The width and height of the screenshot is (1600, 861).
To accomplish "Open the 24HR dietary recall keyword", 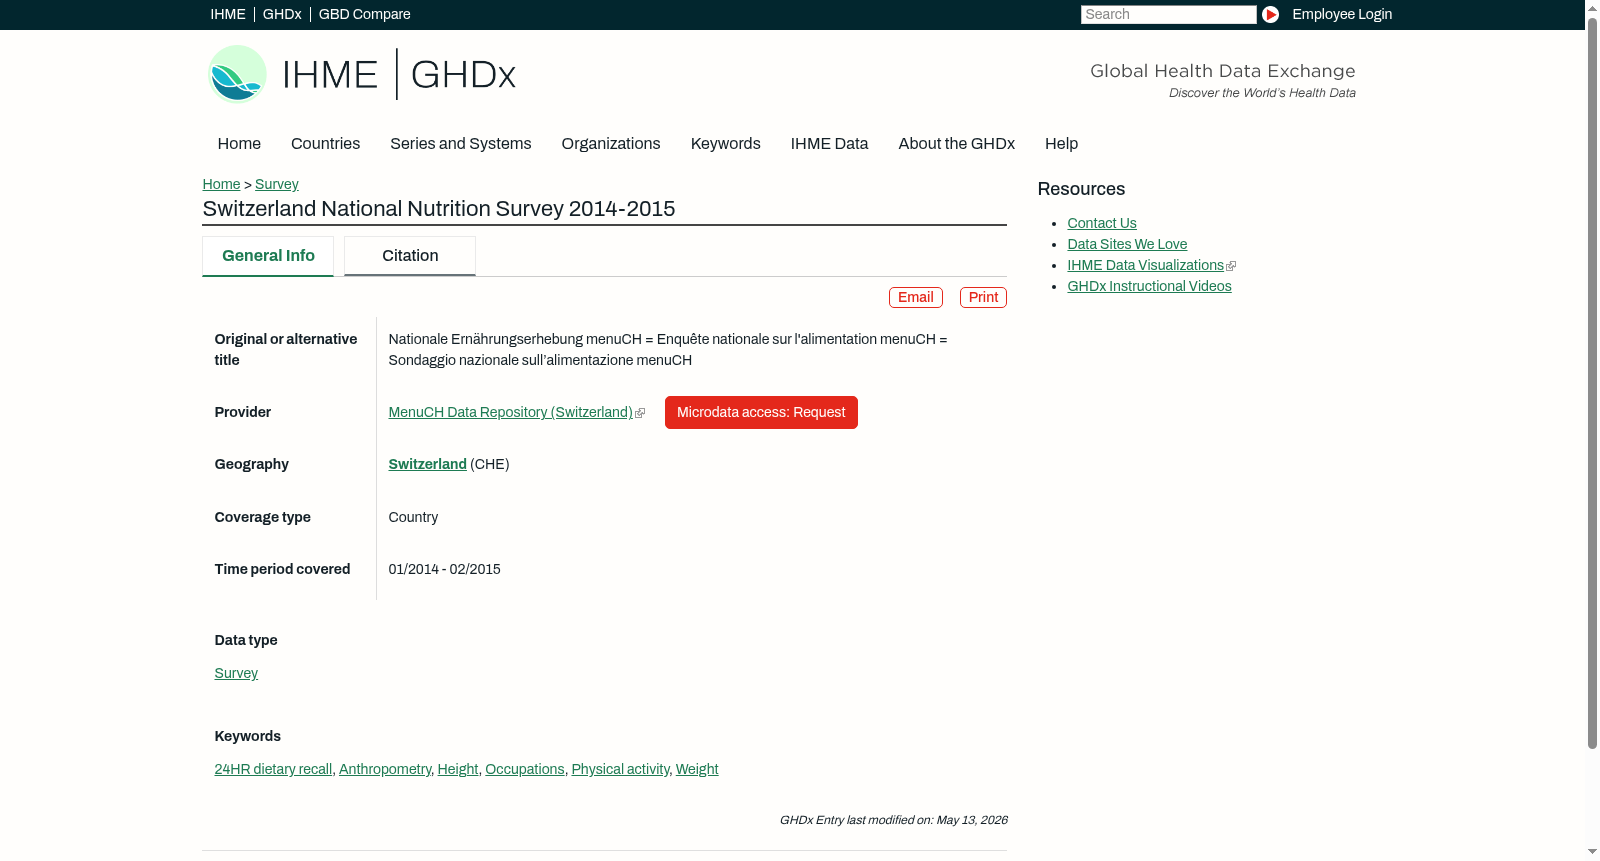I will coord(273,769).
